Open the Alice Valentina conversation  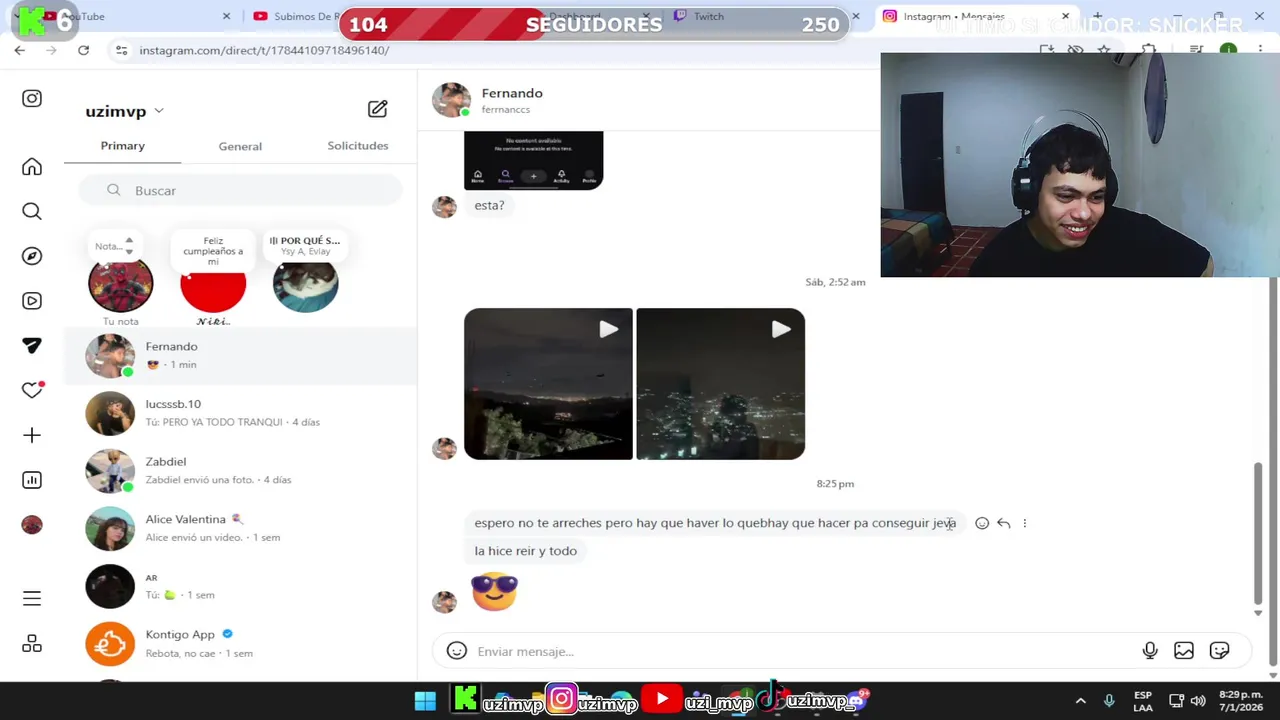pos(240,528)
